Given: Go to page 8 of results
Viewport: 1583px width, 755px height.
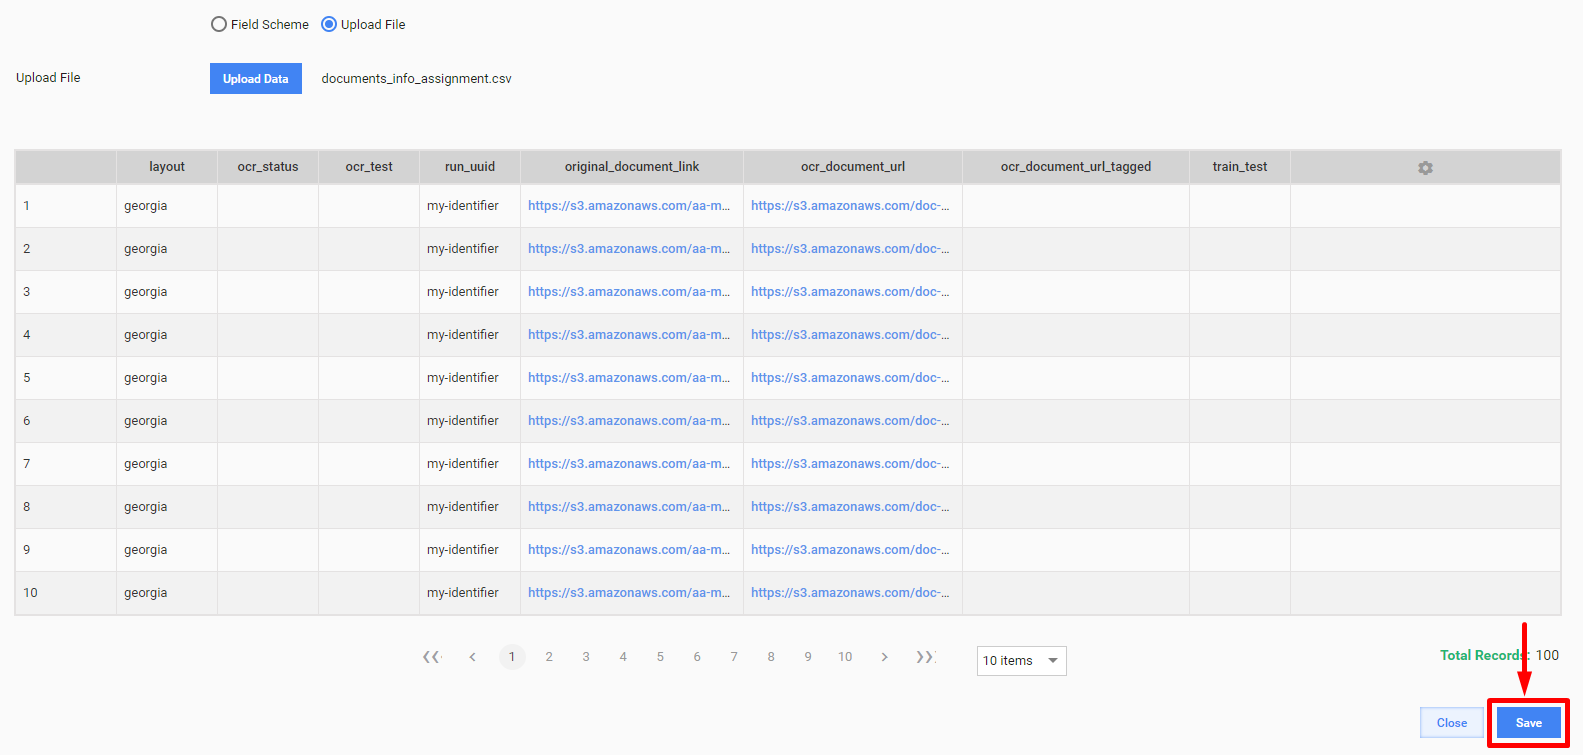Looking at the screenshot, I should click(x=771, y=657).
